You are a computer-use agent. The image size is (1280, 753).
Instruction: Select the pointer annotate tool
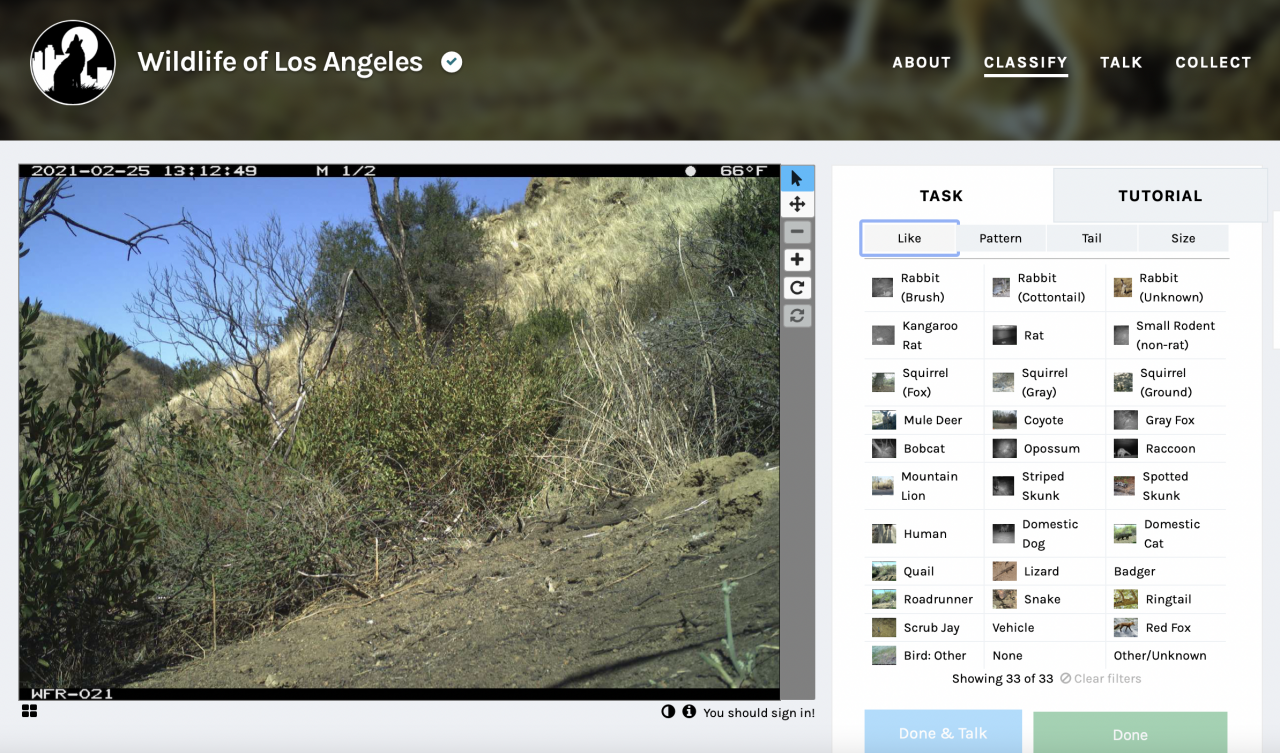(x=797, y=178)
